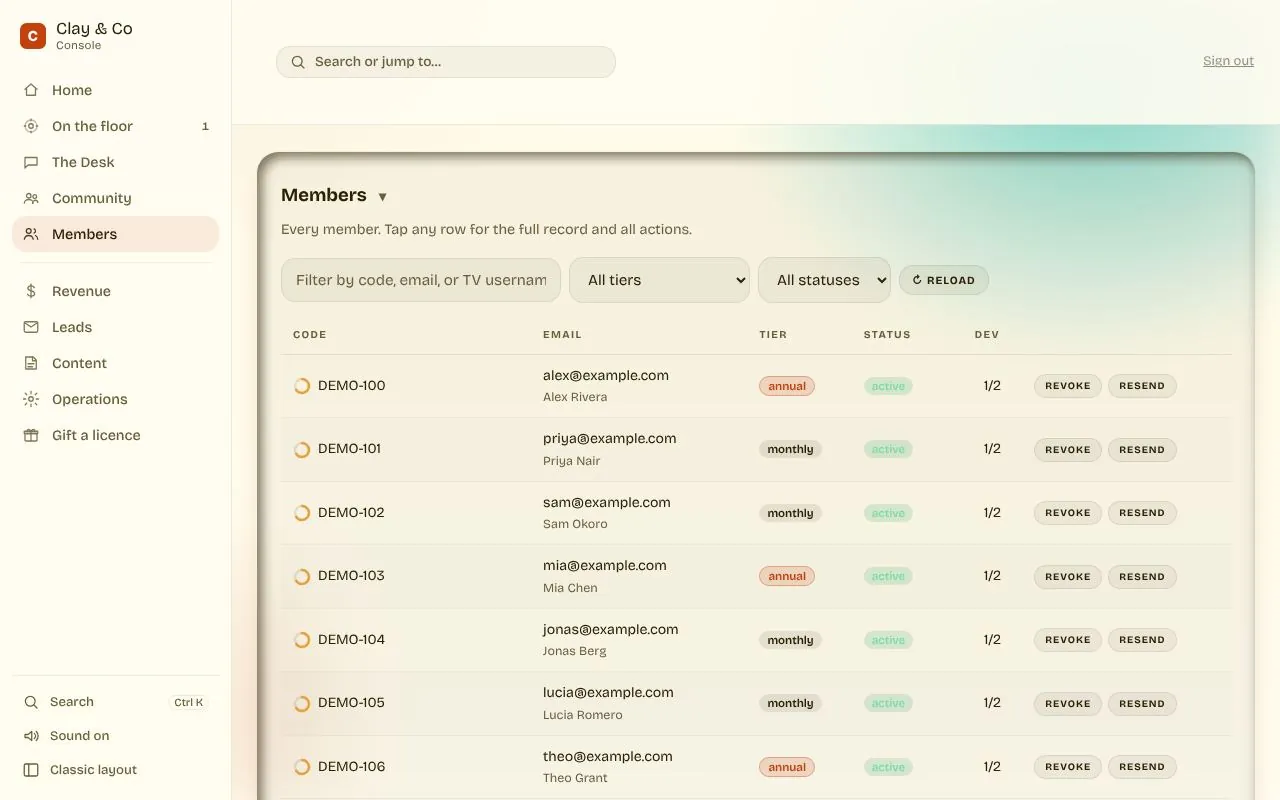The image size is (1280, 800).
Task: Go to the Home page
Action: [115, 90]
